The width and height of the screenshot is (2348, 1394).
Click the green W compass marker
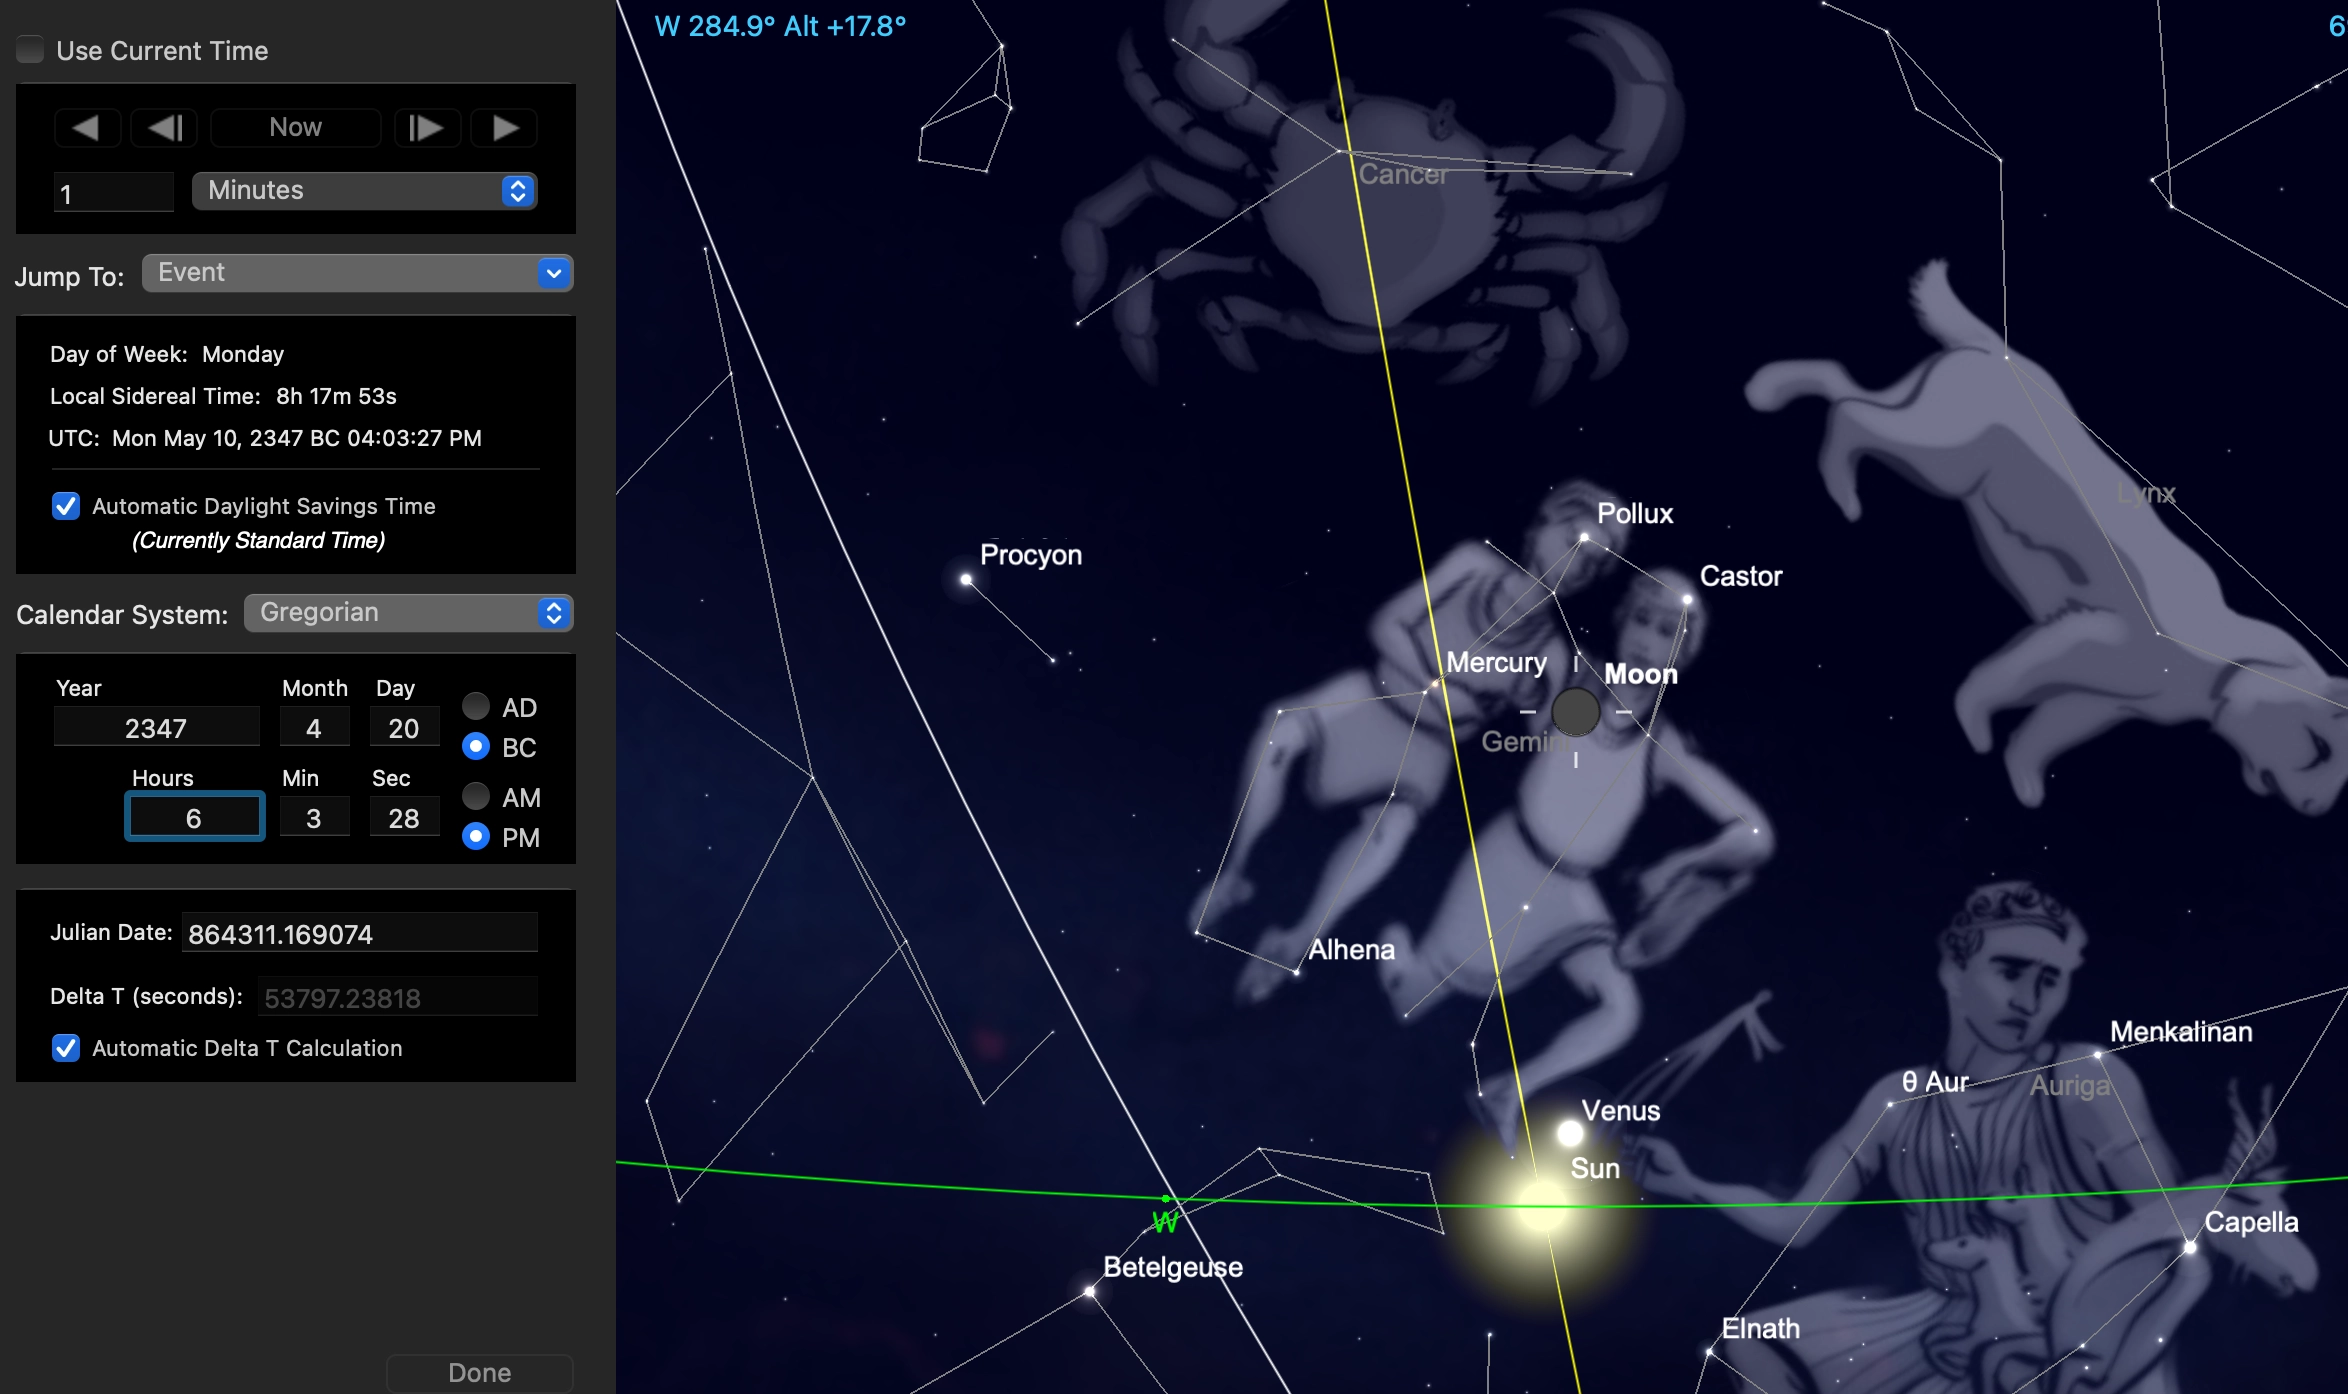click(1165, 1221)
